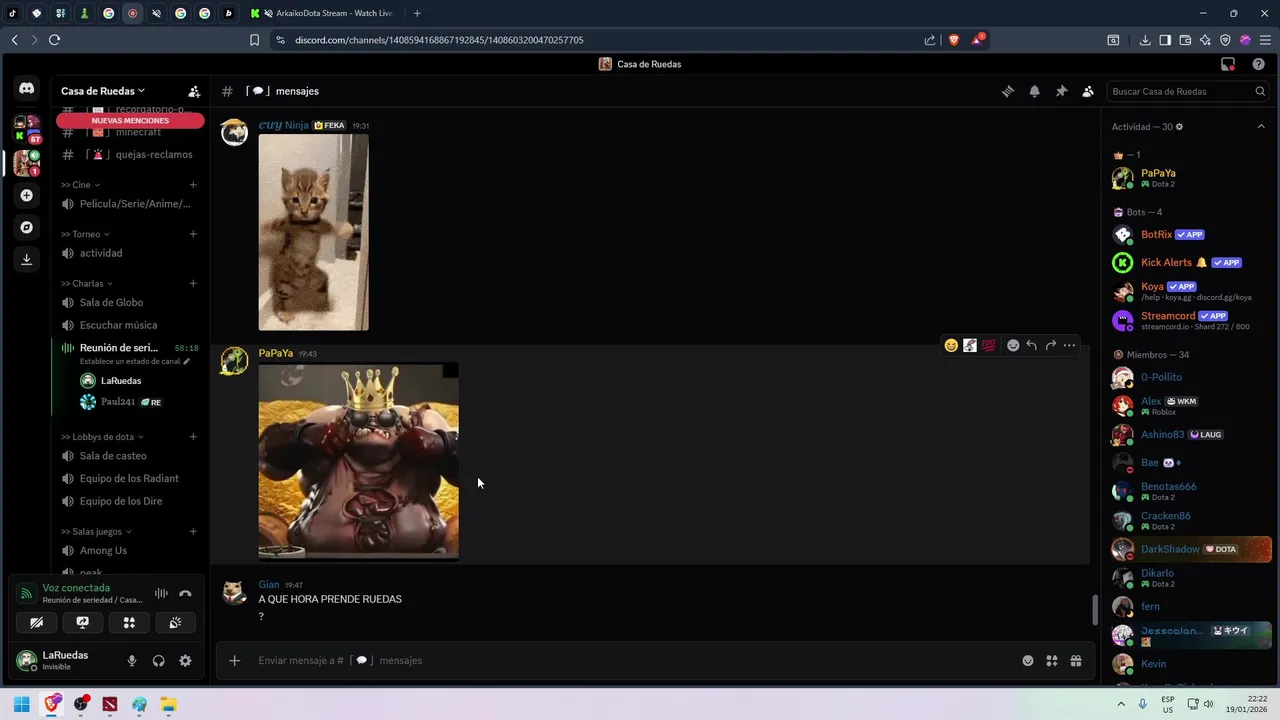Viewport: 1280px width, 720px height.
Task: Reply to PaPaYa message arrow icon
Action: click(1031, 345)
